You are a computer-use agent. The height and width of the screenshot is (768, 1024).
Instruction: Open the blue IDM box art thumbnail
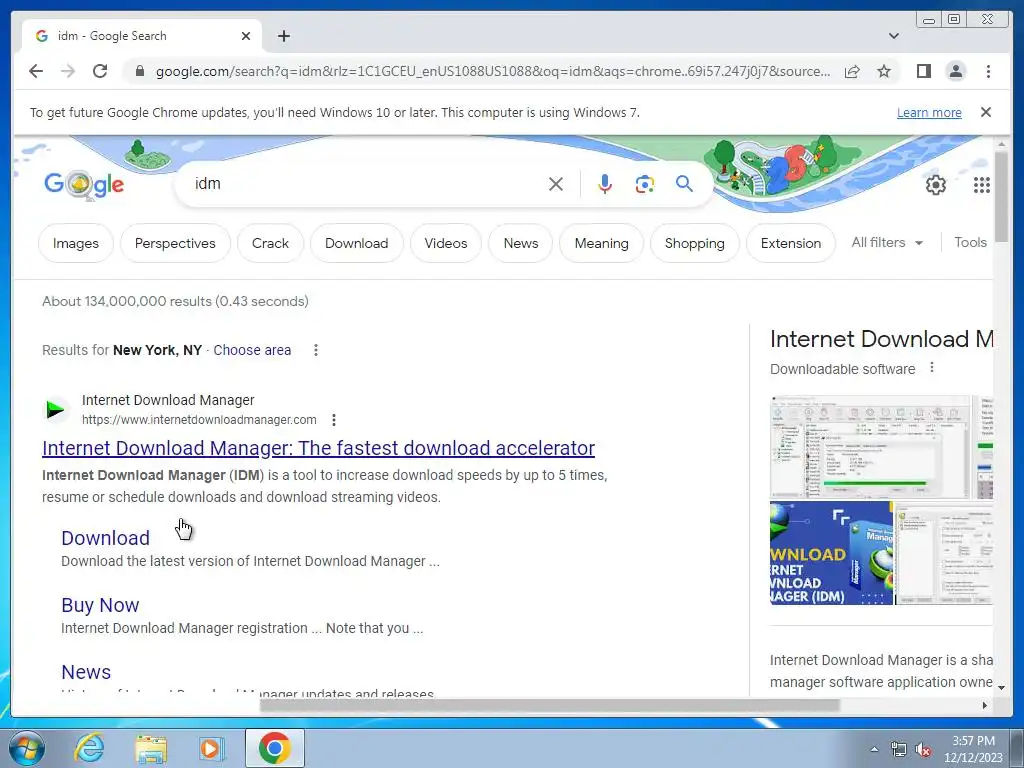(x=831, y=553)
